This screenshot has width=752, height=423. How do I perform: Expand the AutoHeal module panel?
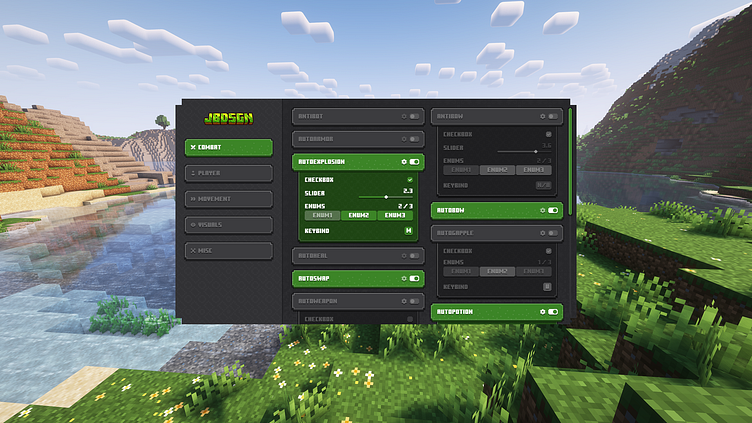(358, 256)
